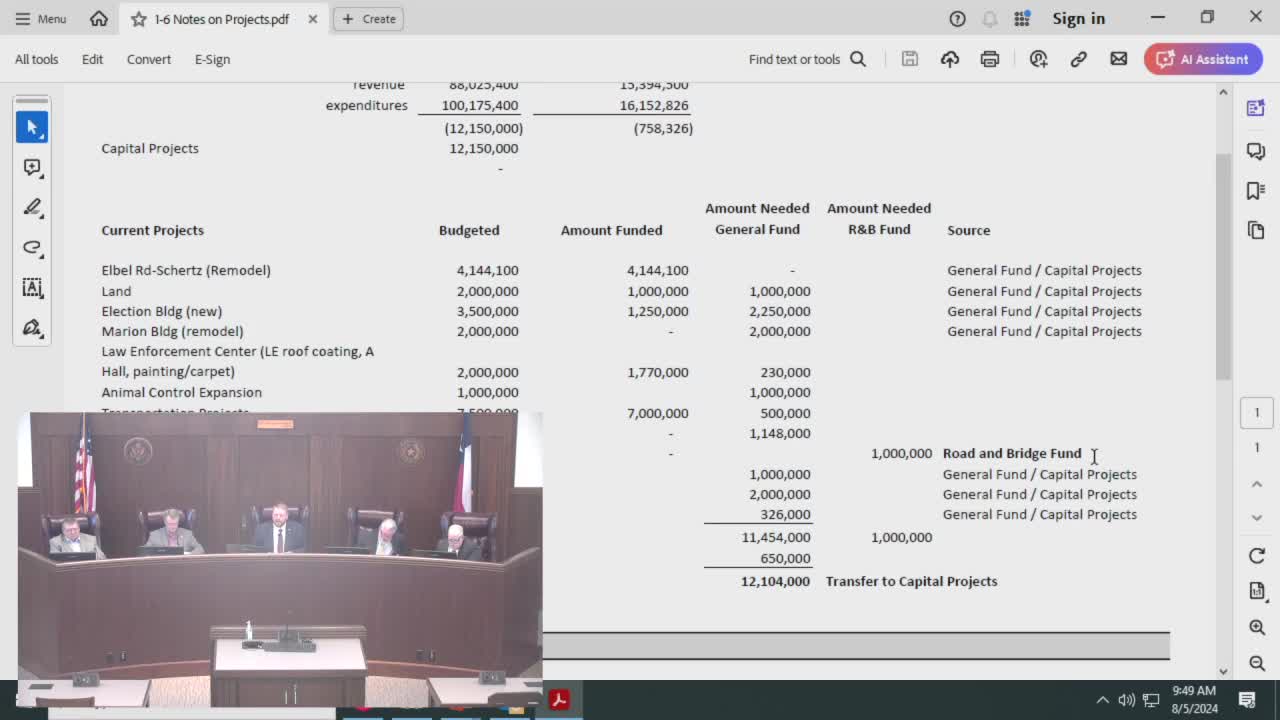The image size is (1280, 720).
Task: Choose the freehand draw tool
Action: click(32, 247)
